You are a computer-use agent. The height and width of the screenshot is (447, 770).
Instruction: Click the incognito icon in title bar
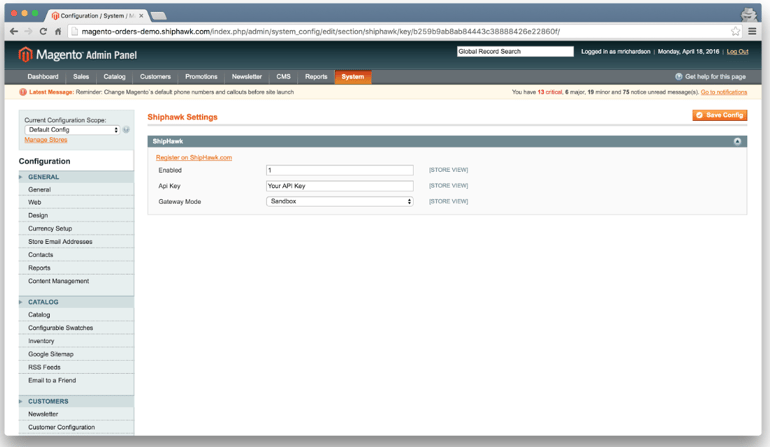click(748, 14)
